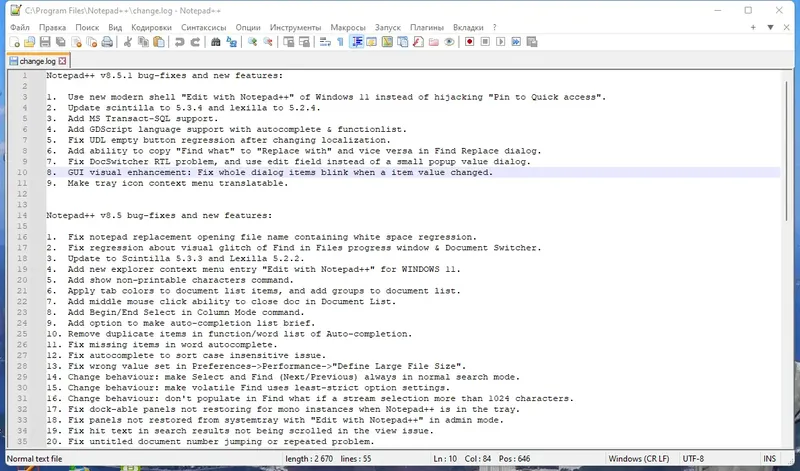
Task: Click Windows (CR LF) in the status bar
Action: [639, 458]
